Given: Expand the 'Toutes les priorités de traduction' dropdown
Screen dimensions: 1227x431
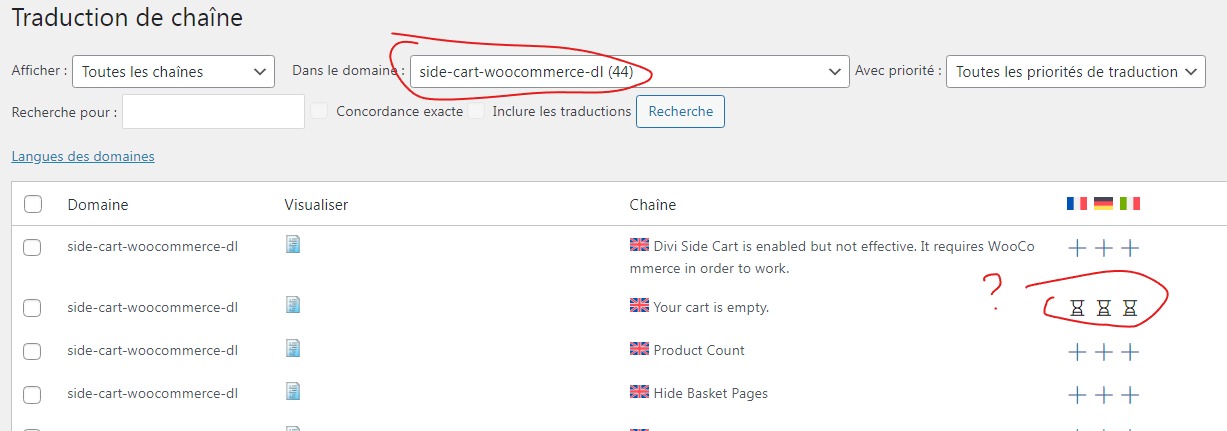Looking at the screenshot, I should pyautogui.click(x=1076, y=71).
